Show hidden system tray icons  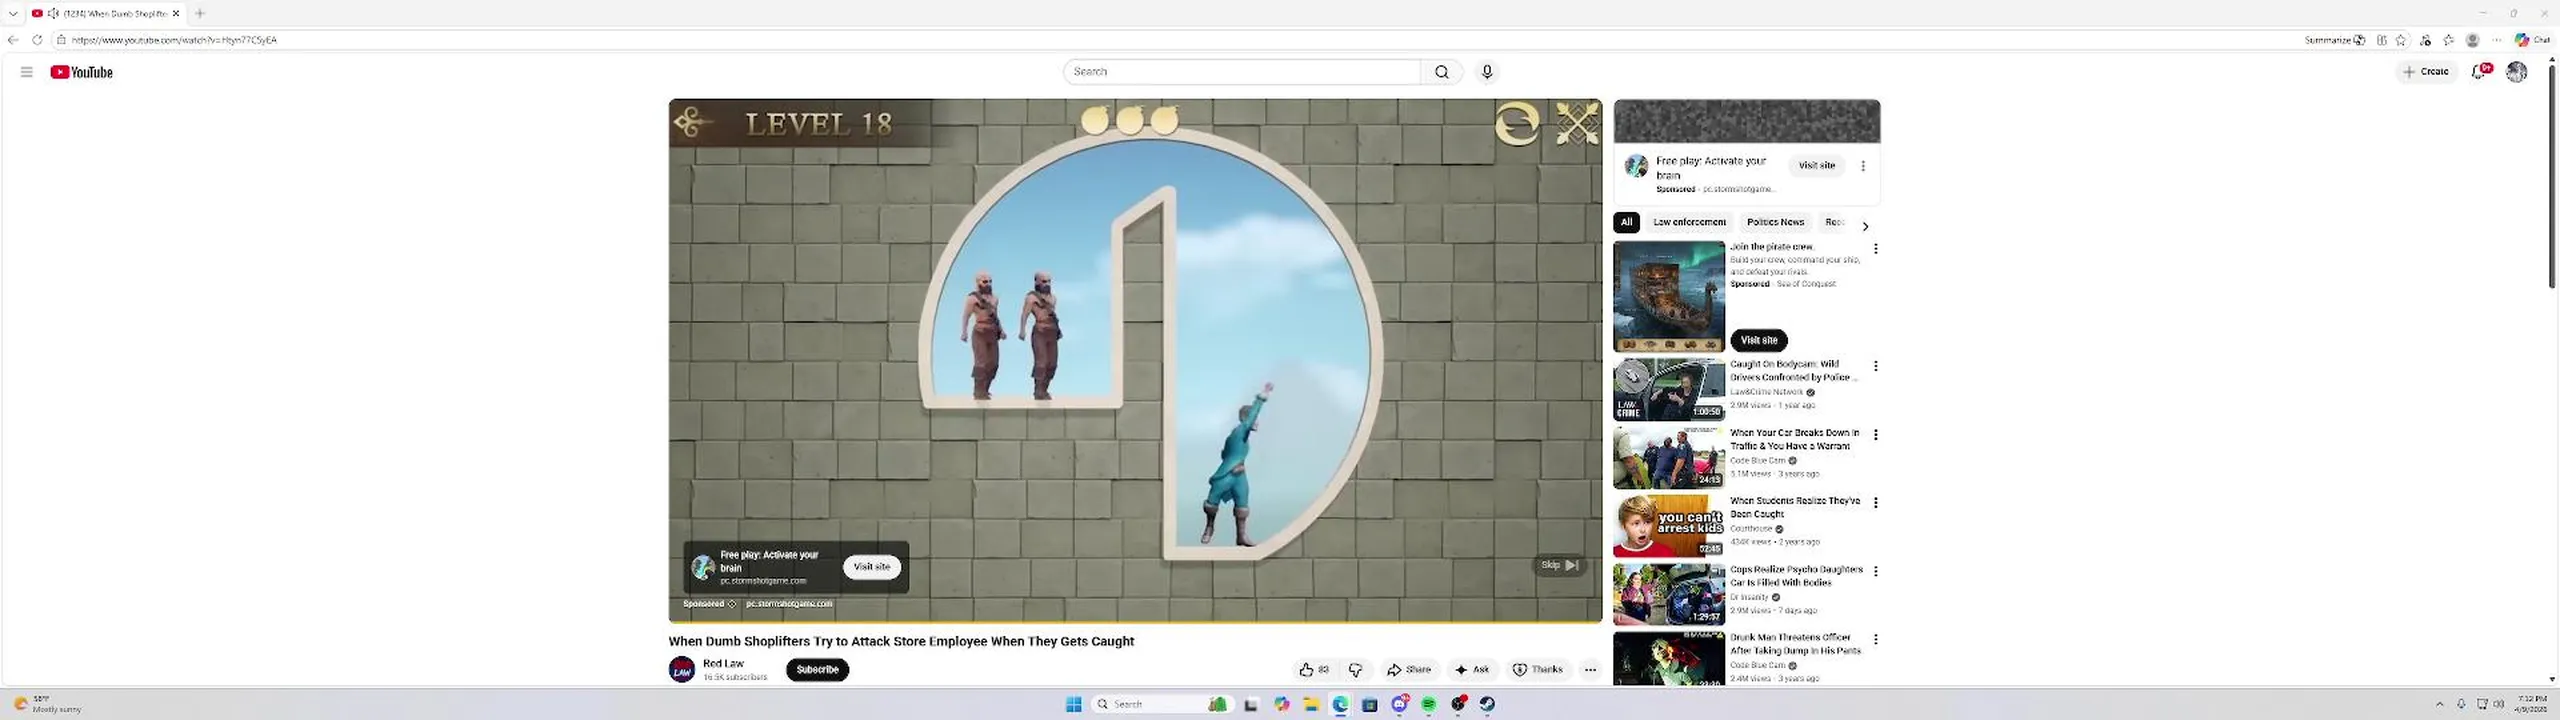tap(2440, 704)
